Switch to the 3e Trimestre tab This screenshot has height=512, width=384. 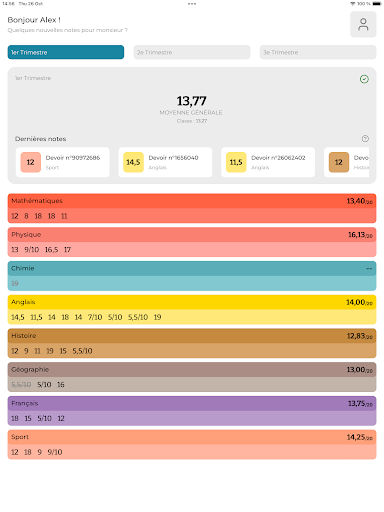tap(318, 52)
